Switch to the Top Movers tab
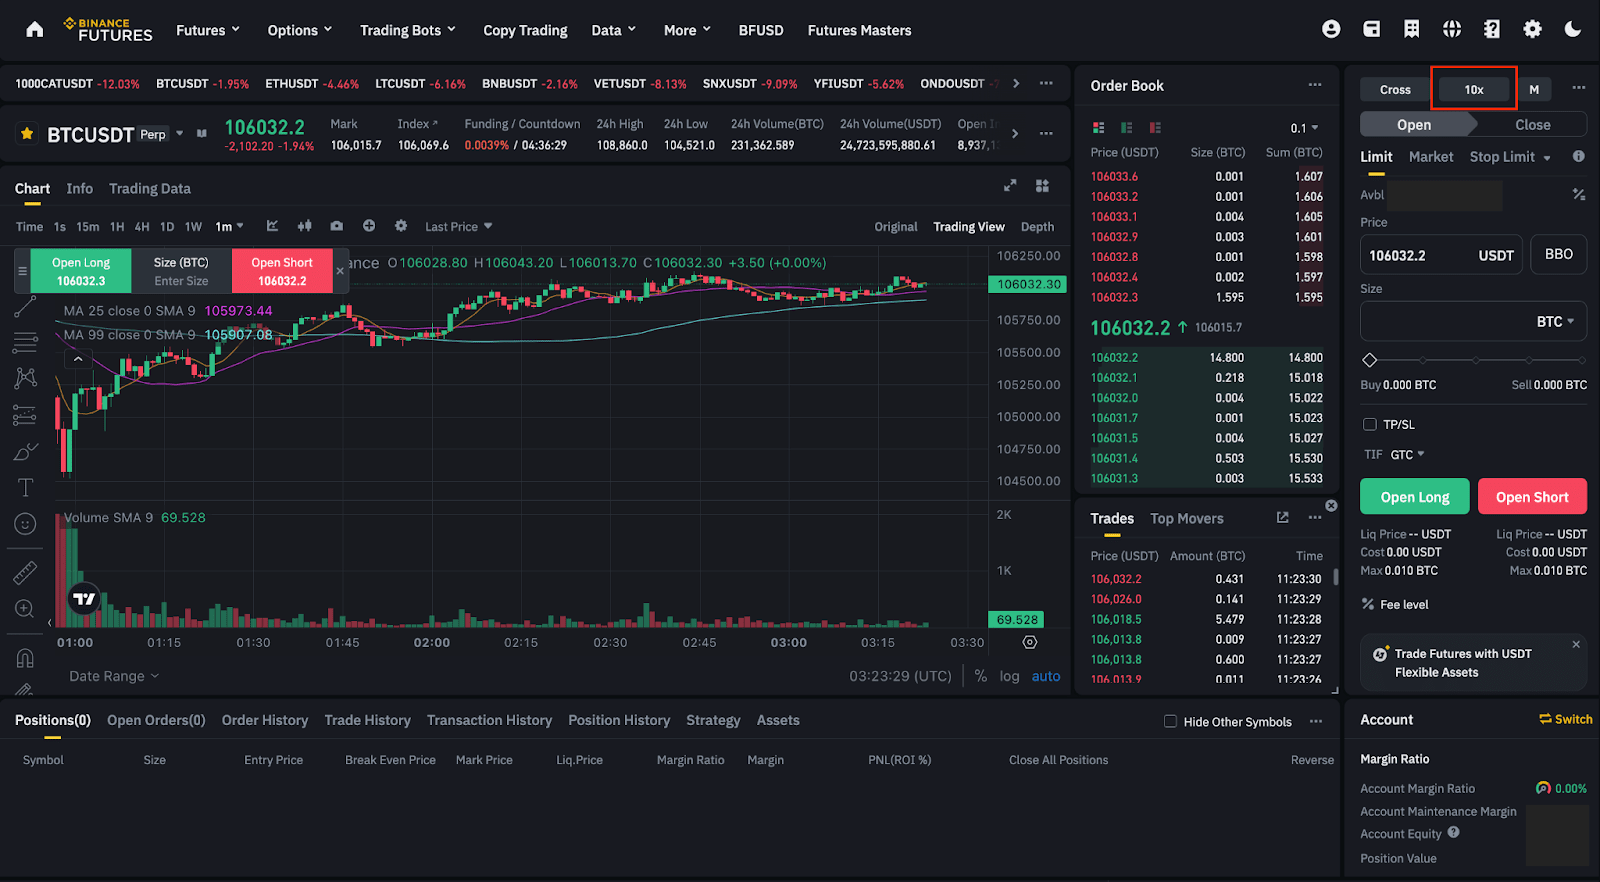The height and width of the screenshot is (882, 1600). click(x=1186, y=518)
